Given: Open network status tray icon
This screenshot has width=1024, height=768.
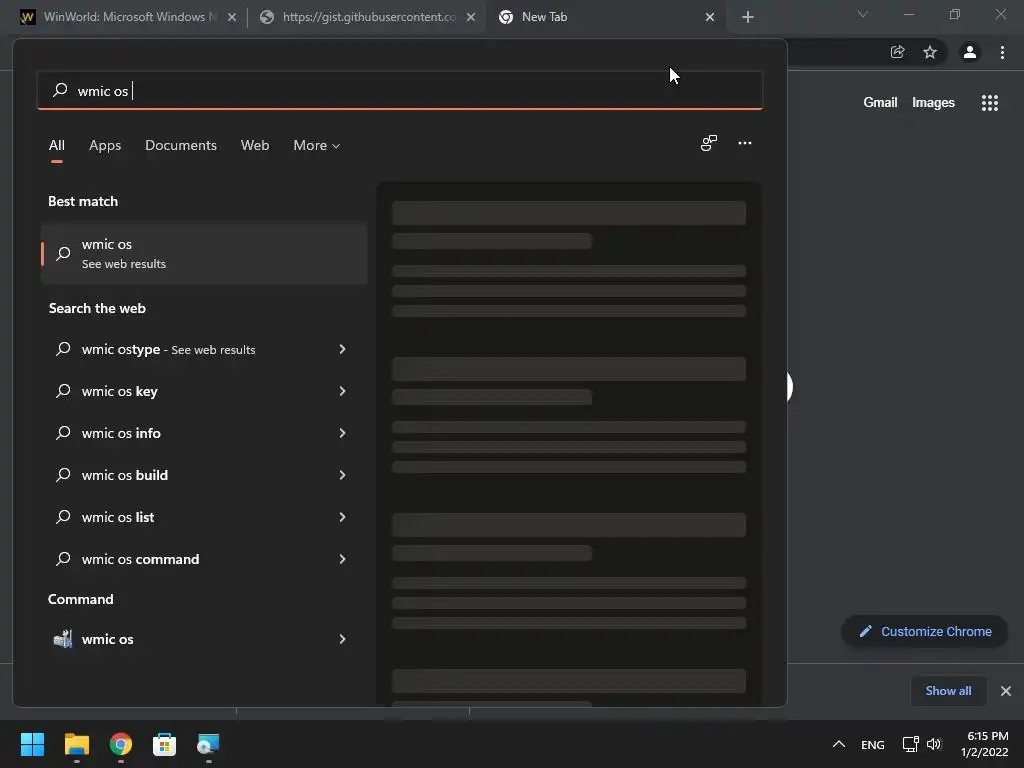Looking at the screenshot, I should click(910, 744).
